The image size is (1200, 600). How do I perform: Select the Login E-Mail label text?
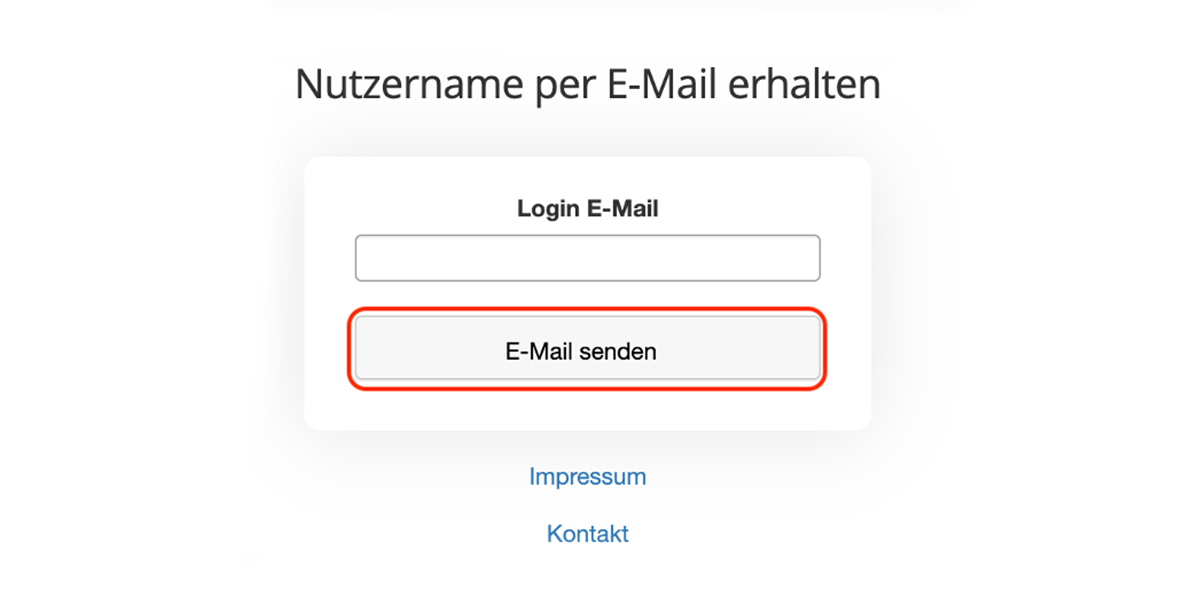(x=587, y=209)
